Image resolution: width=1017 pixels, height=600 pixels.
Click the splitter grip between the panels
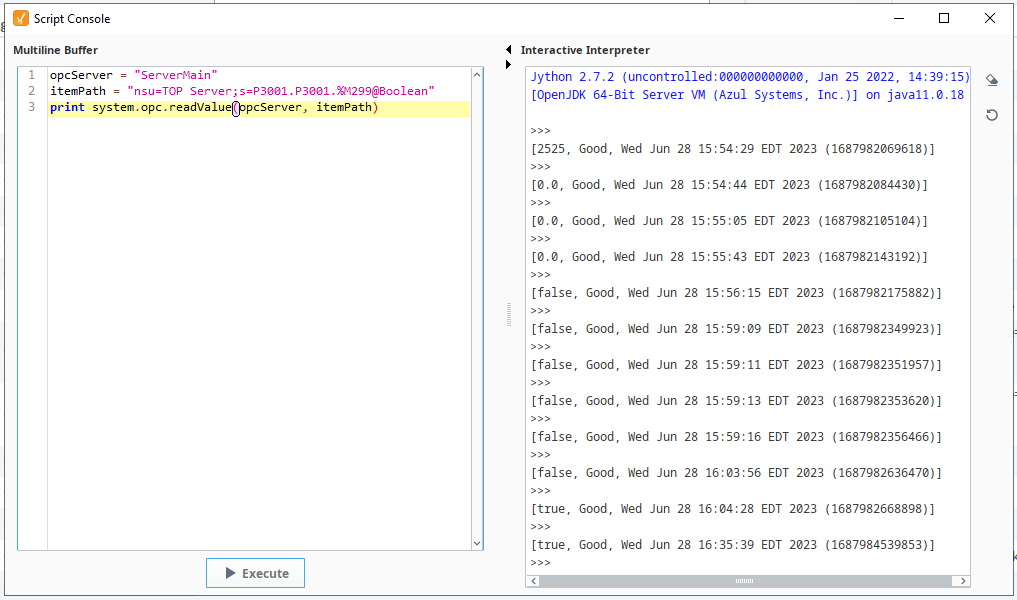click(x=508, y=314)
